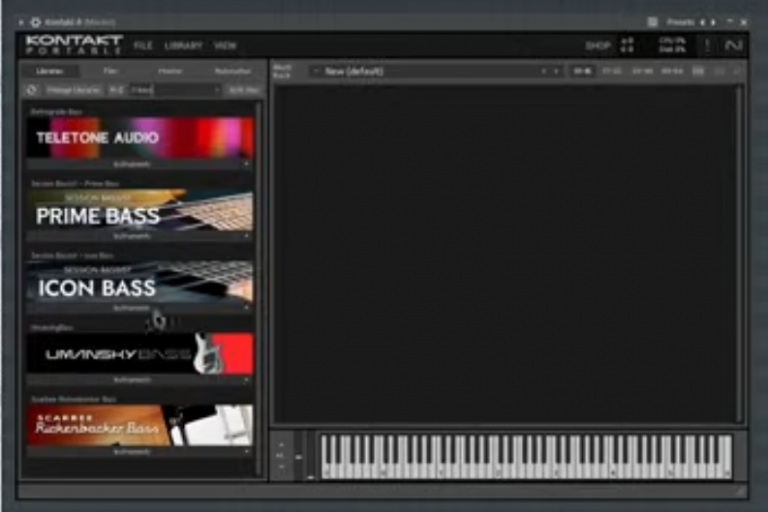Switch to the Libraries tab

(50, 71)
